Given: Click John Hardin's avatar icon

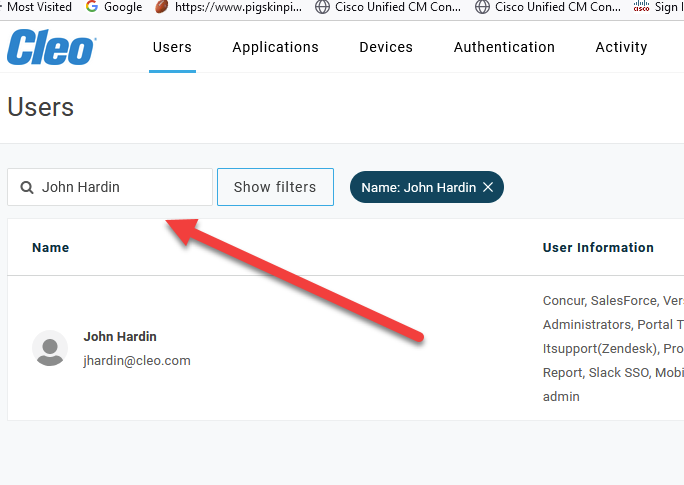Looking at the screenshot, I should coord(50,348).
